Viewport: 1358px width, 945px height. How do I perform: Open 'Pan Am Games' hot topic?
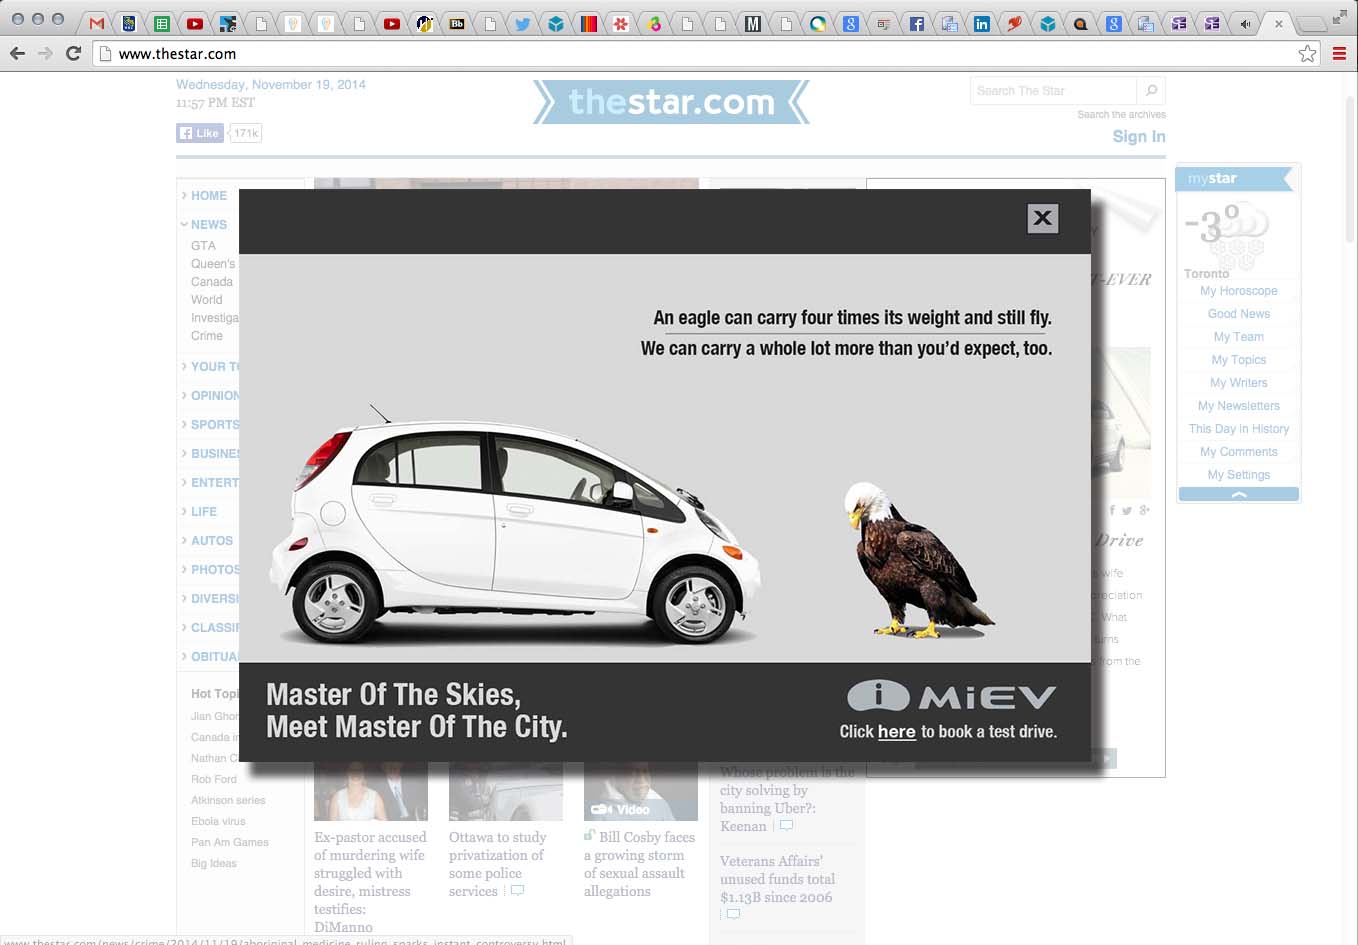(x=230, y=842)
